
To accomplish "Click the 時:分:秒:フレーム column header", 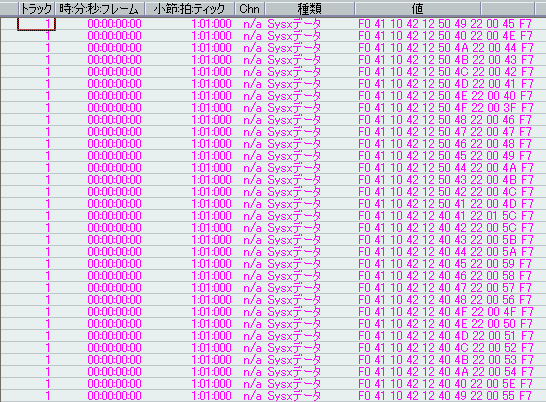I will coord(99,9).
